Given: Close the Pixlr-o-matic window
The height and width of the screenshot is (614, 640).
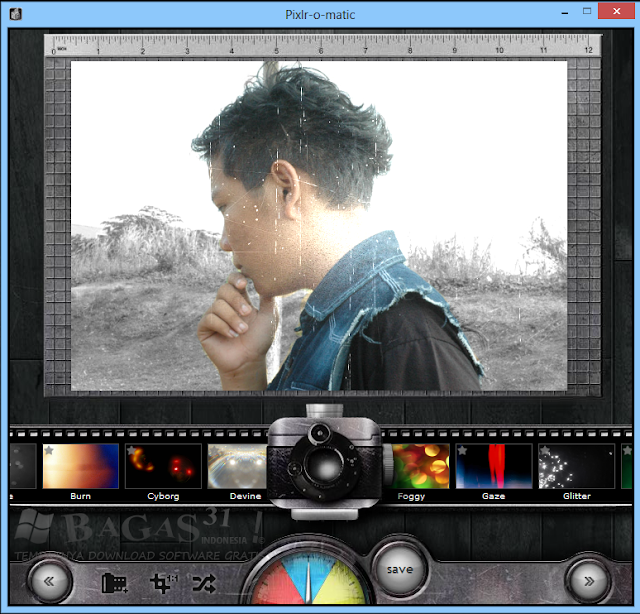Looking at the screenshot, I should 616,11.
